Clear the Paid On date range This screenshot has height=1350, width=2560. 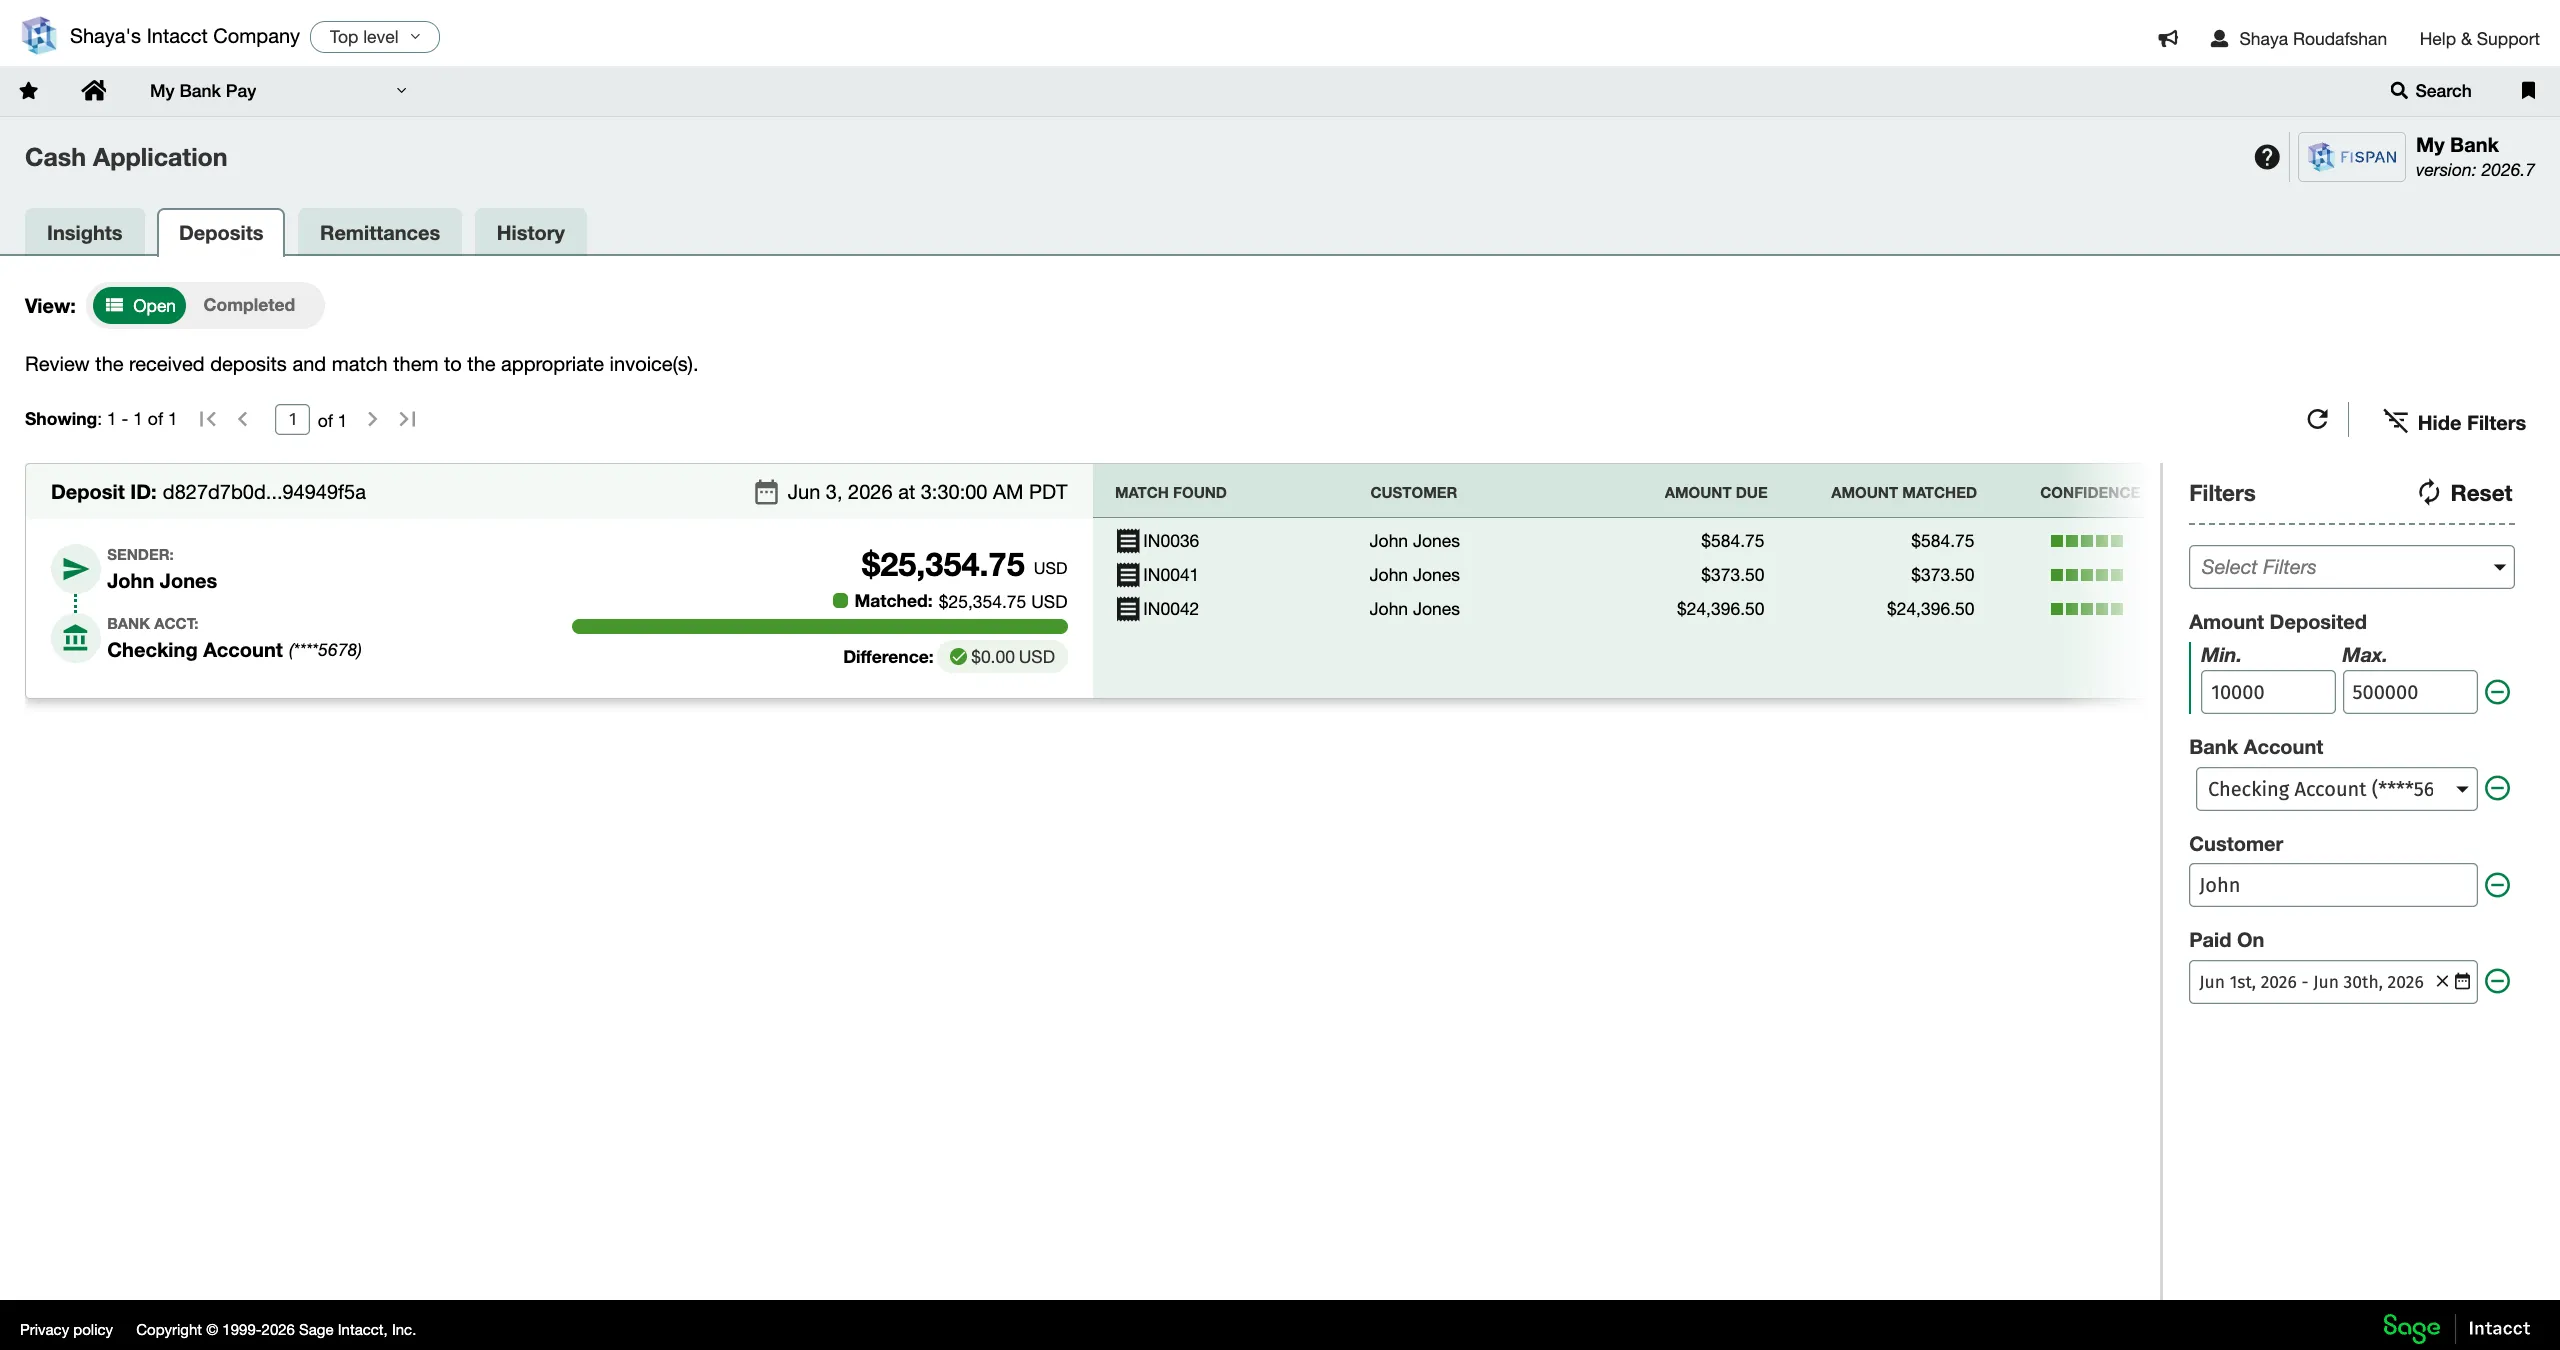[x=2442, y=981]
